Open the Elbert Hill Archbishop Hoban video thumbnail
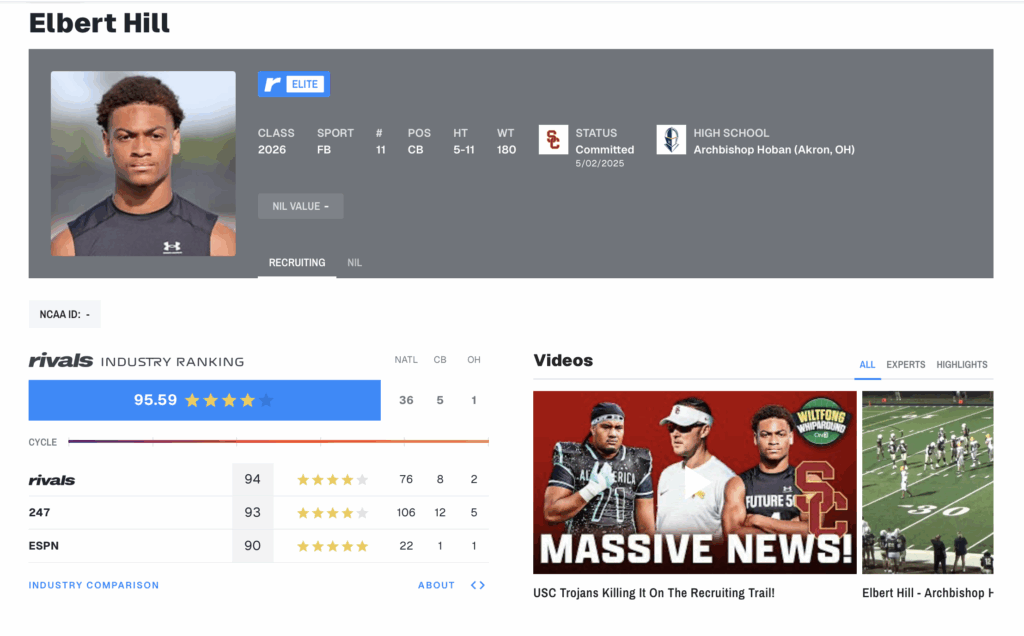 click(927, 483)
